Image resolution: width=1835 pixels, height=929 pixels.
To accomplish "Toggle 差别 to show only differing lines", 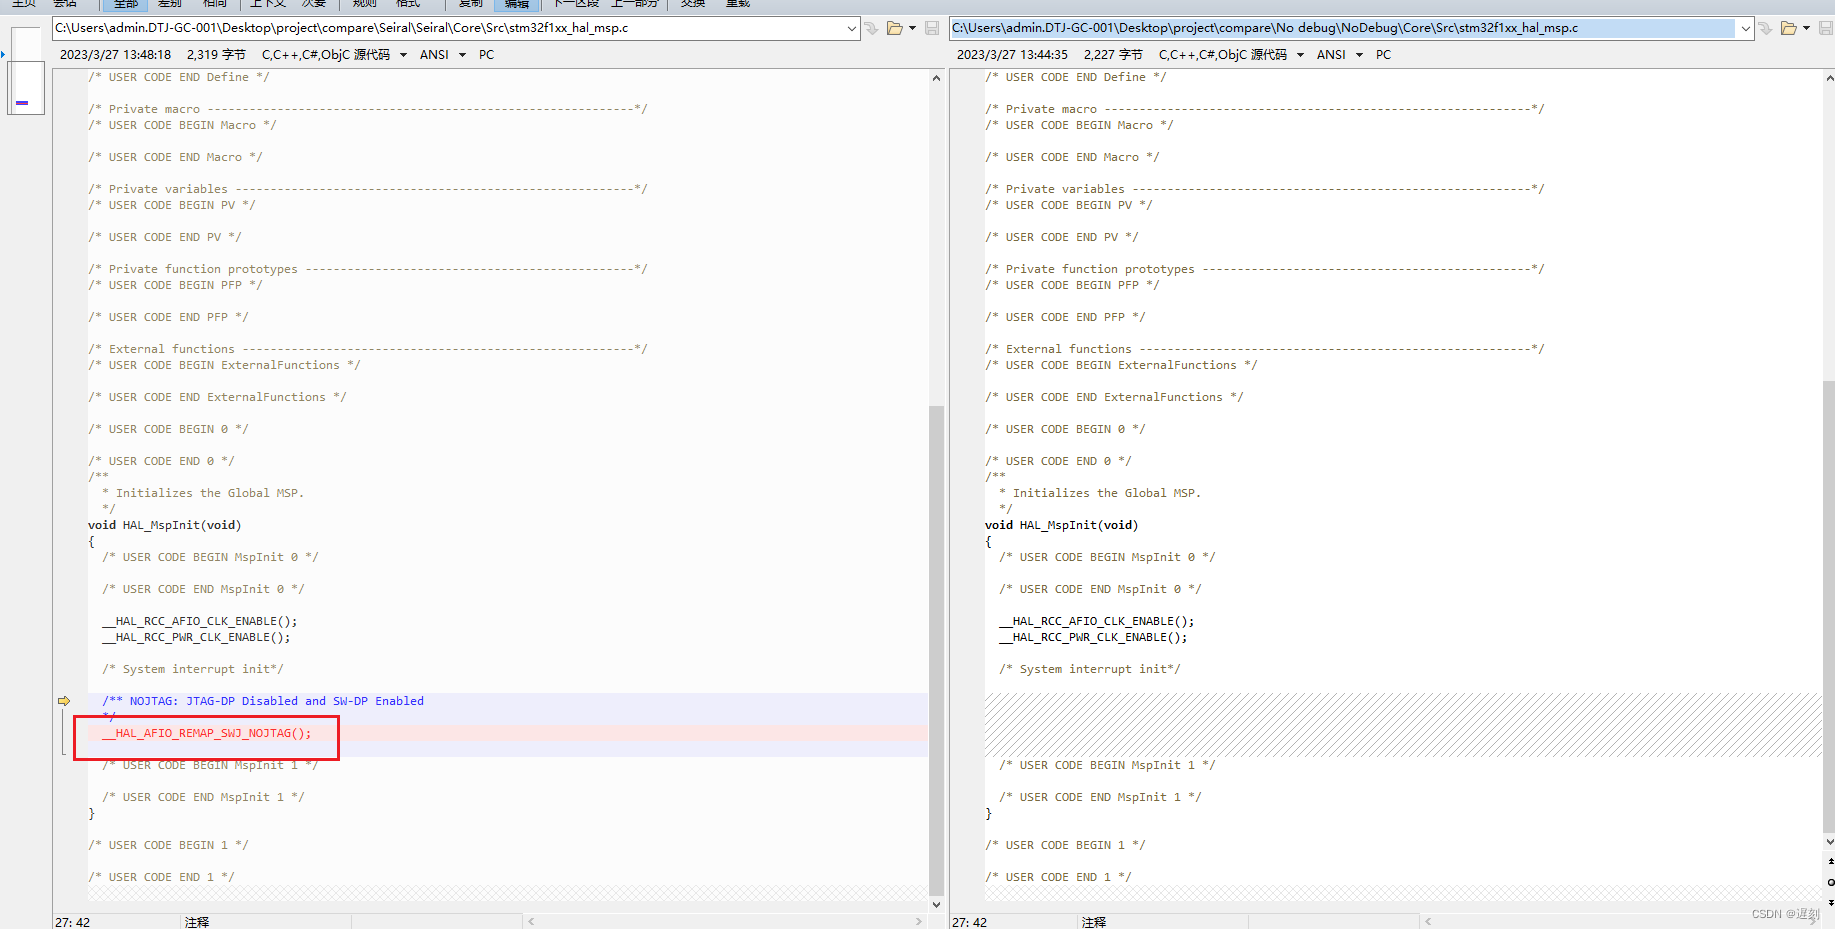I will click(168, 4).
